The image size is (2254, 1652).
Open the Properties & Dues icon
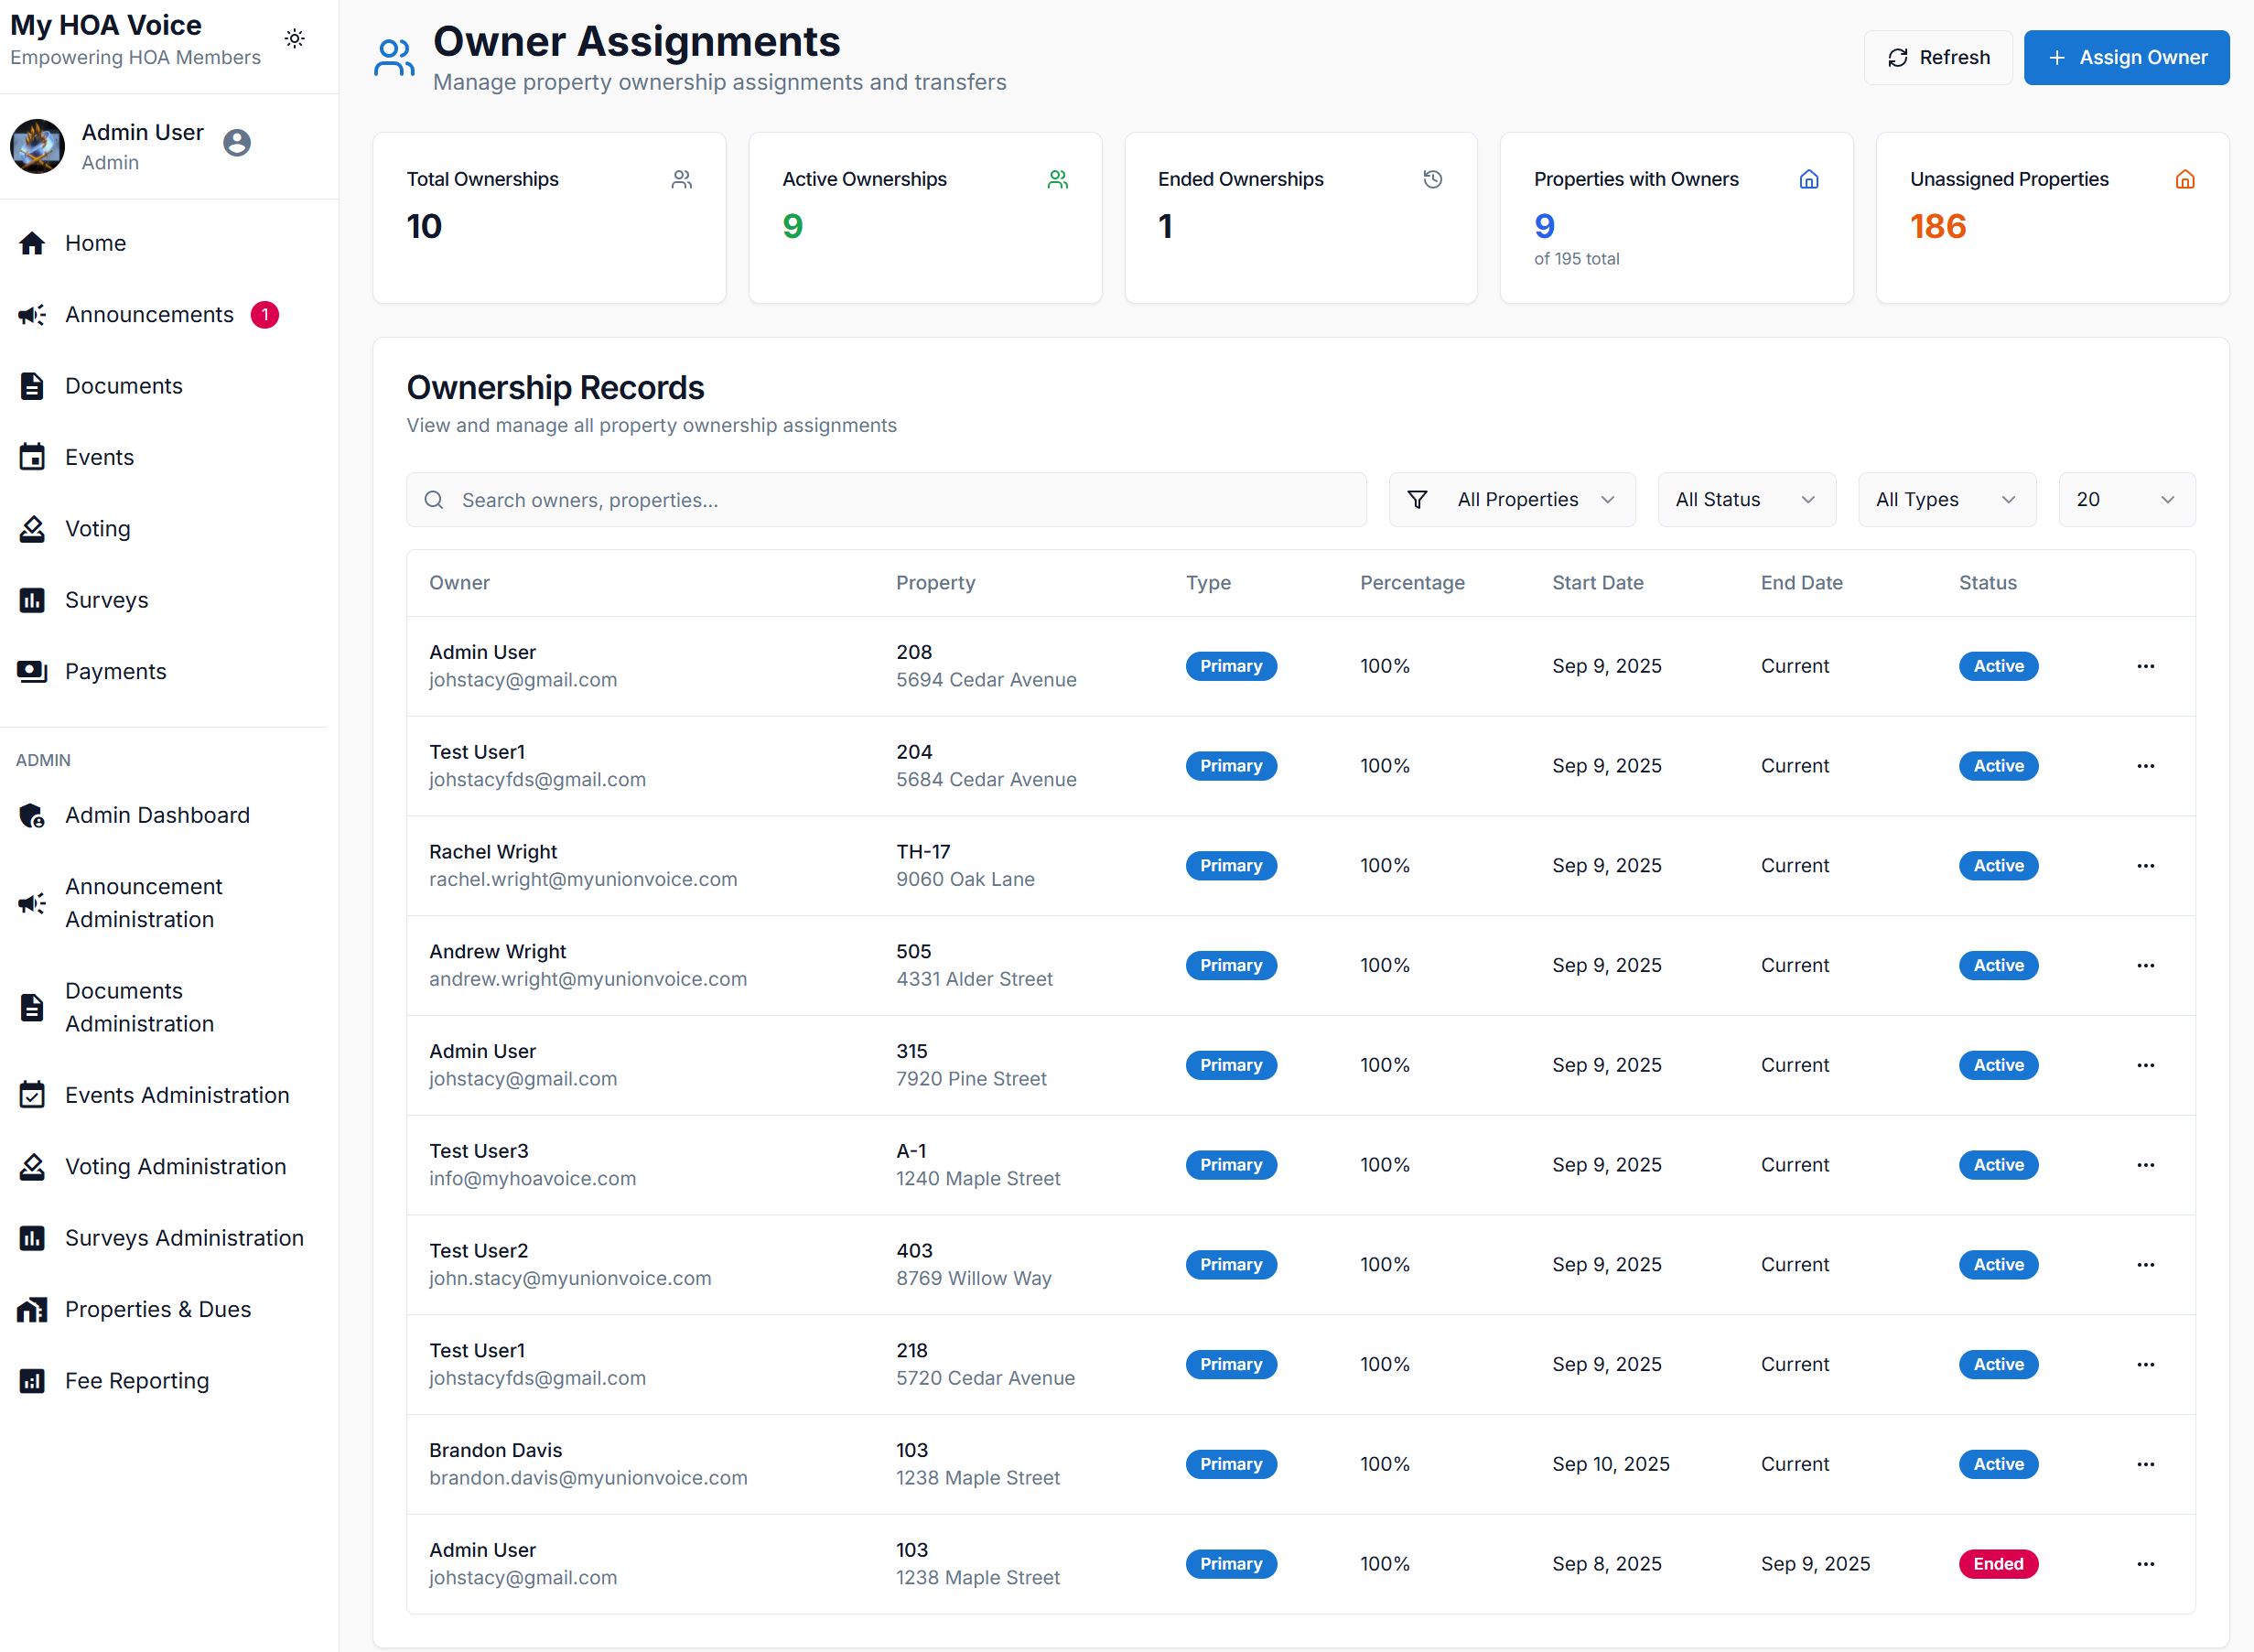pyautogui.click(x=32, y=1310)
